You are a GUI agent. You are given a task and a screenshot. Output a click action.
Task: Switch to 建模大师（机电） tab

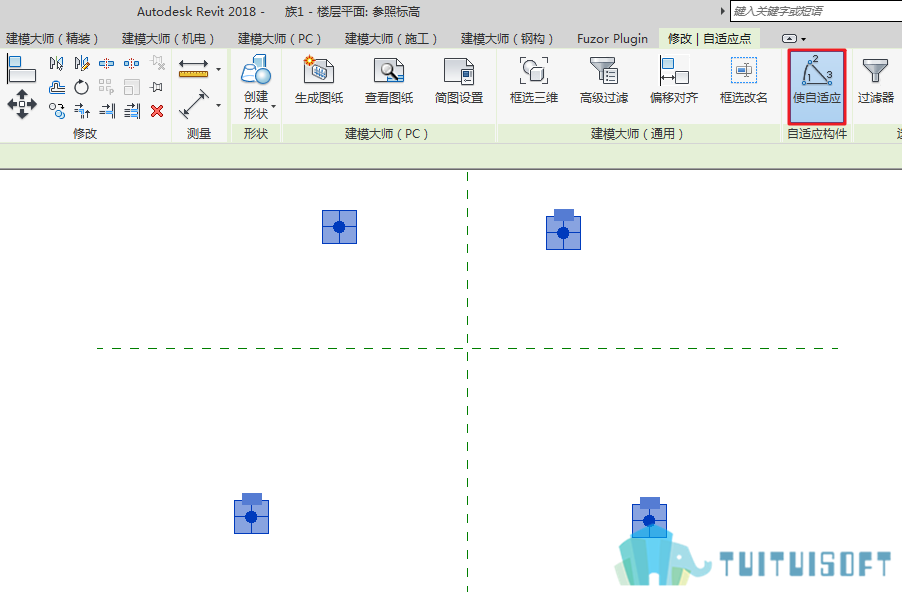168,39
